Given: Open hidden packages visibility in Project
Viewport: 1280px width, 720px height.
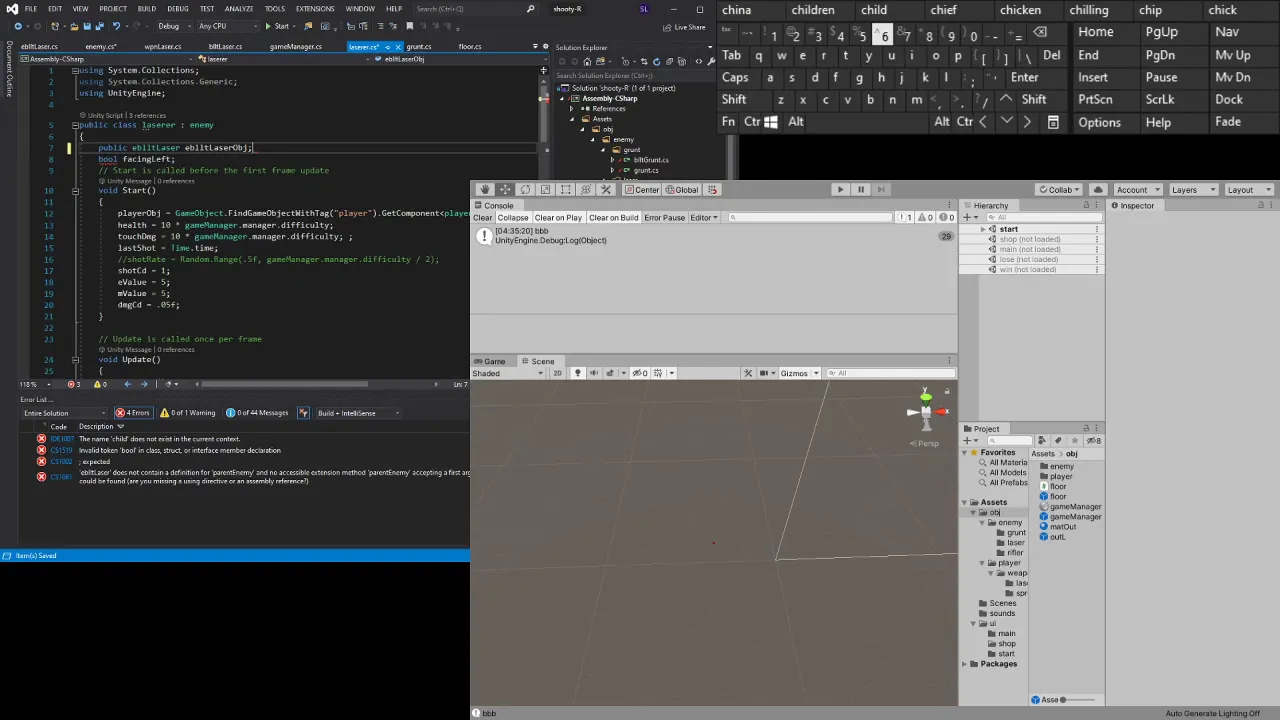Looking at the screenshot, I should 1094,440.
